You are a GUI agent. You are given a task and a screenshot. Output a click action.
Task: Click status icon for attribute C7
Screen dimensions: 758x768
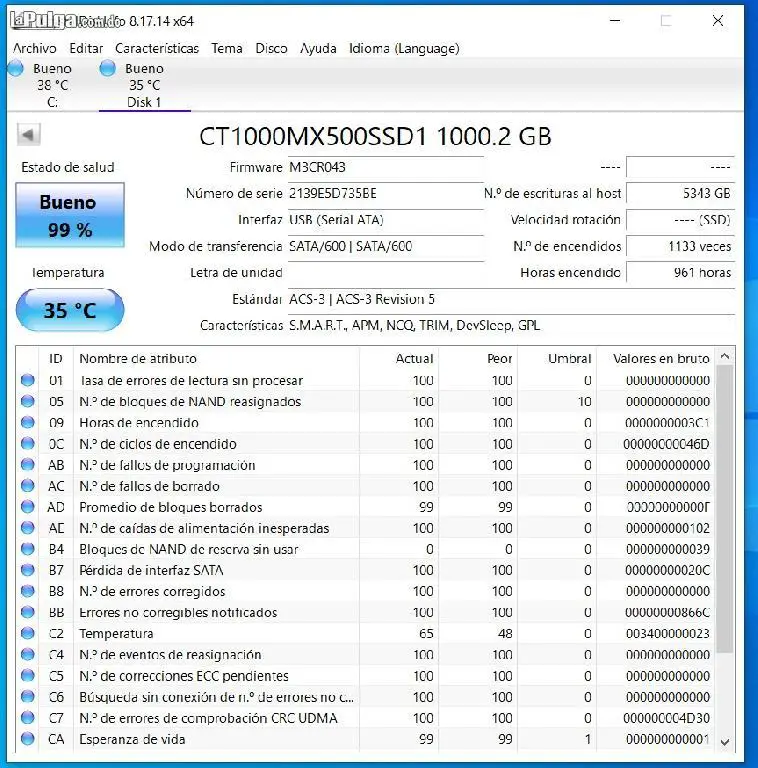point(28,718)
